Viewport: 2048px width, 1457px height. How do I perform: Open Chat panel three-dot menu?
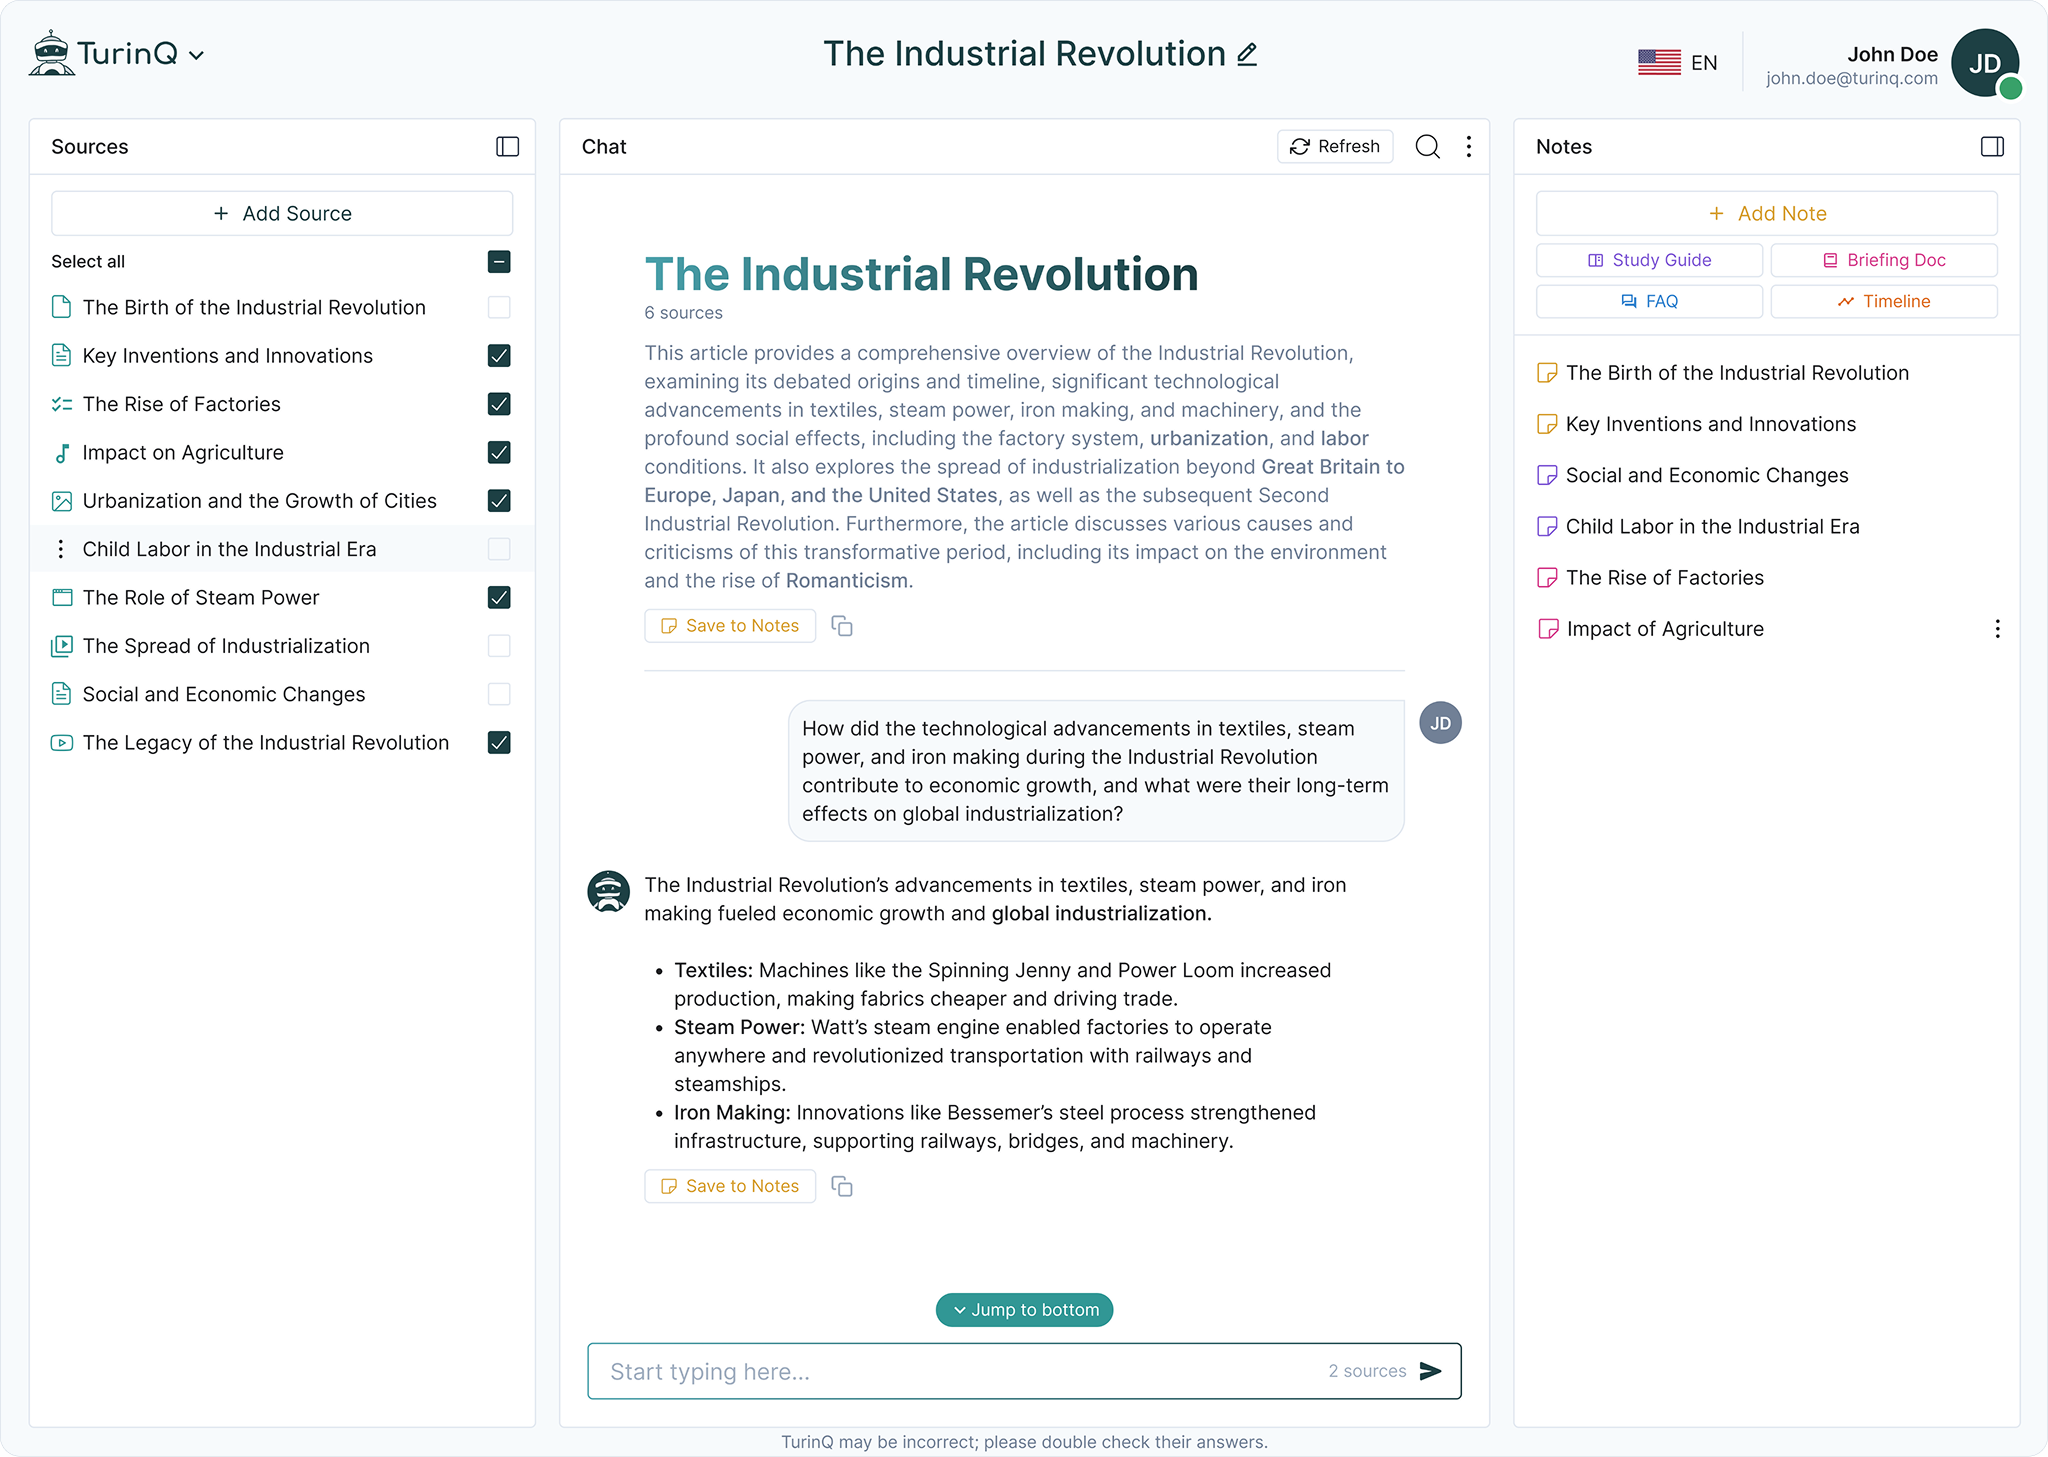(x=1469, y=147)
